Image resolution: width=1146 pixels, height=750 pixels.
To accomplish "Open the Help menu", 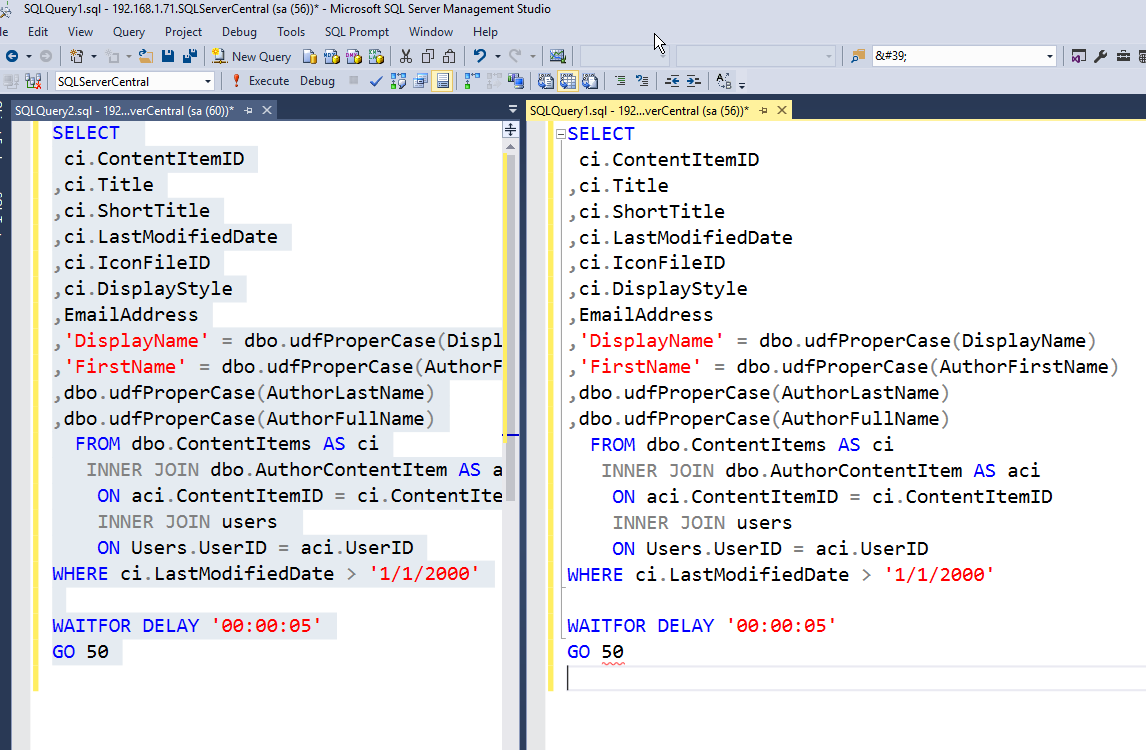I will (485, 31).
